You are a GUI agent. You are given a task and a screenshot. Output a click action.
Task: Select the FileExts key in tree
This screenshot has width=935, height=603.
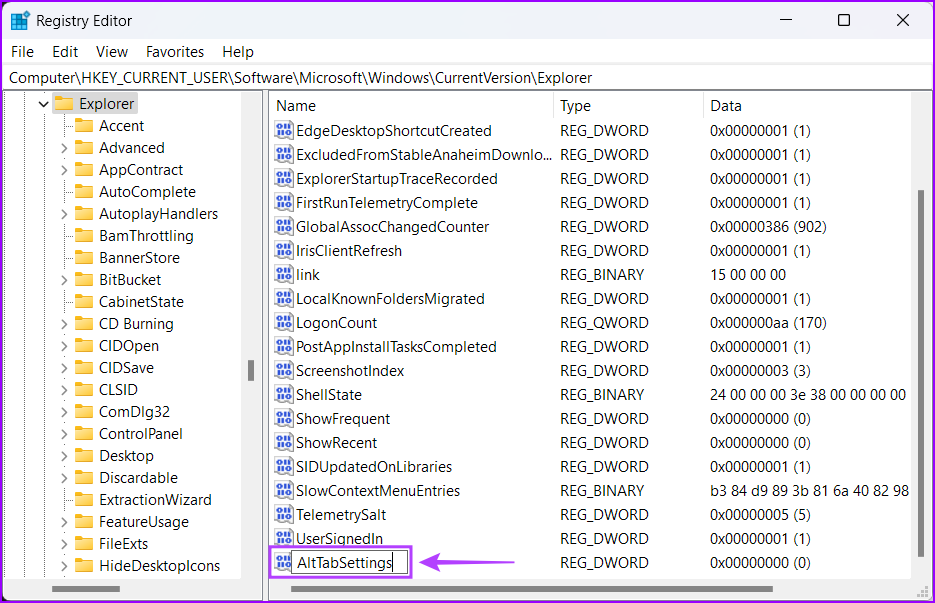(x=123, y=544)
